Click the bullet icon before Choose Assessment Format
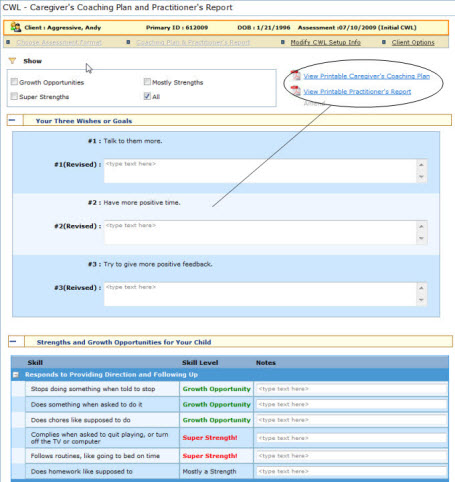 pos(8,42)
